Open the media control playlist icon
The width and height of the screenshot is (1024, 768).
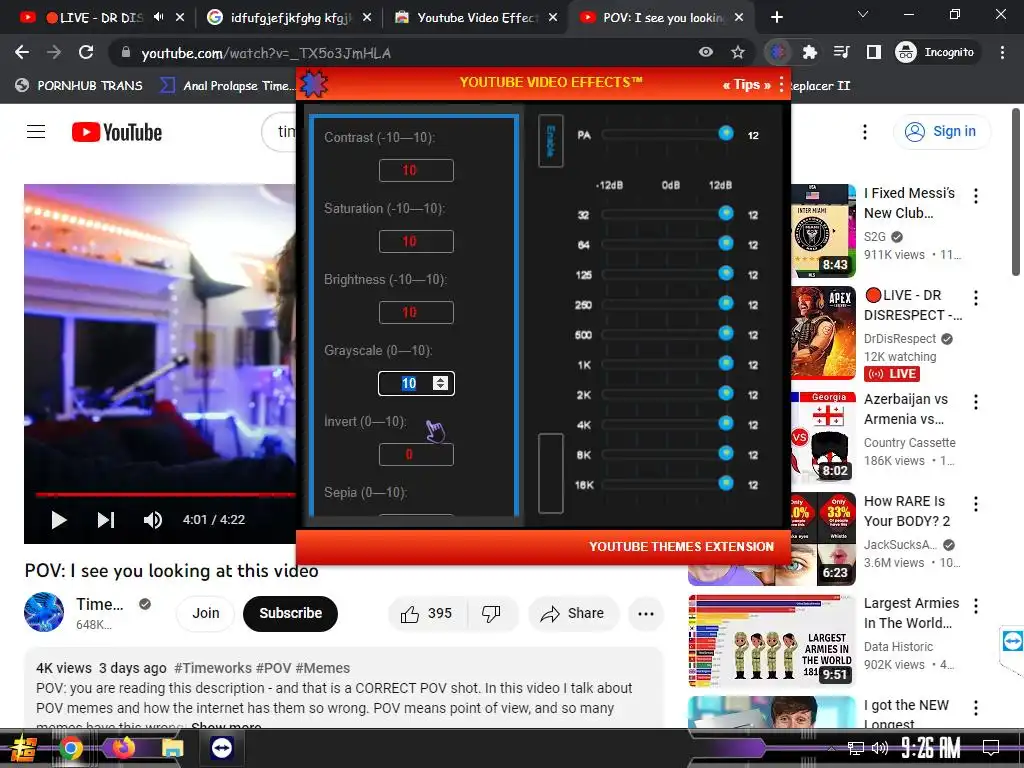click(842, 52)
